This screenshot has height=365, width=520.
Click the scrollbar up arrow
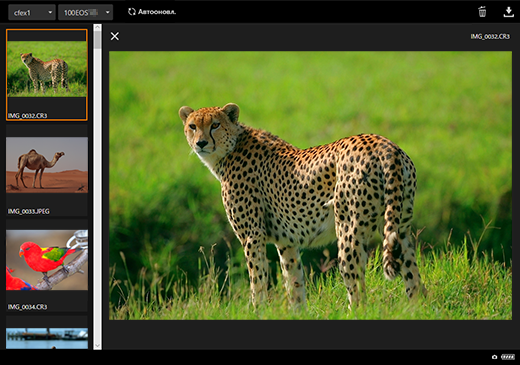tap(97, 27)
